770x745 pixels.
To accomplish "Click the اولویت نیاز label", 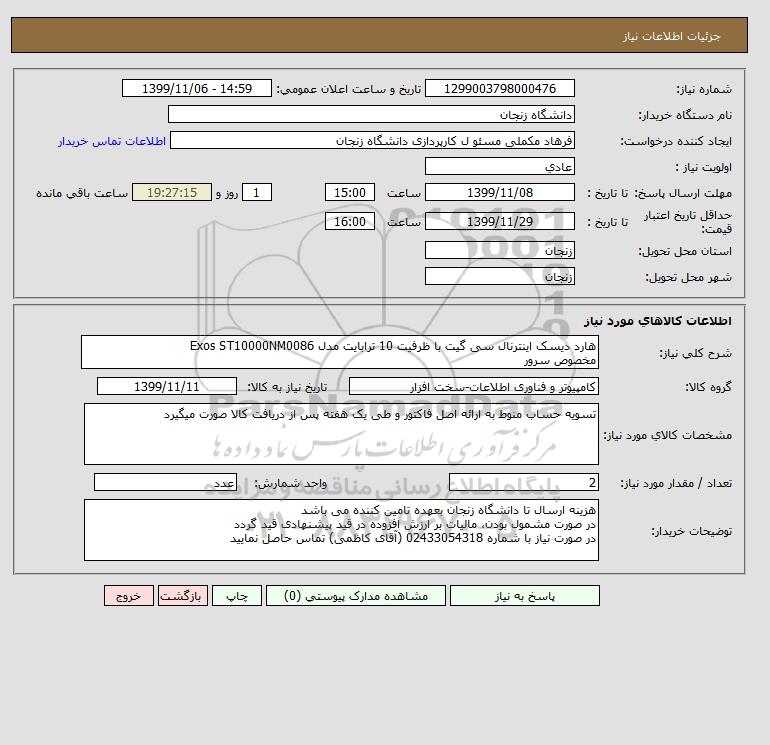I will [703, 167].
